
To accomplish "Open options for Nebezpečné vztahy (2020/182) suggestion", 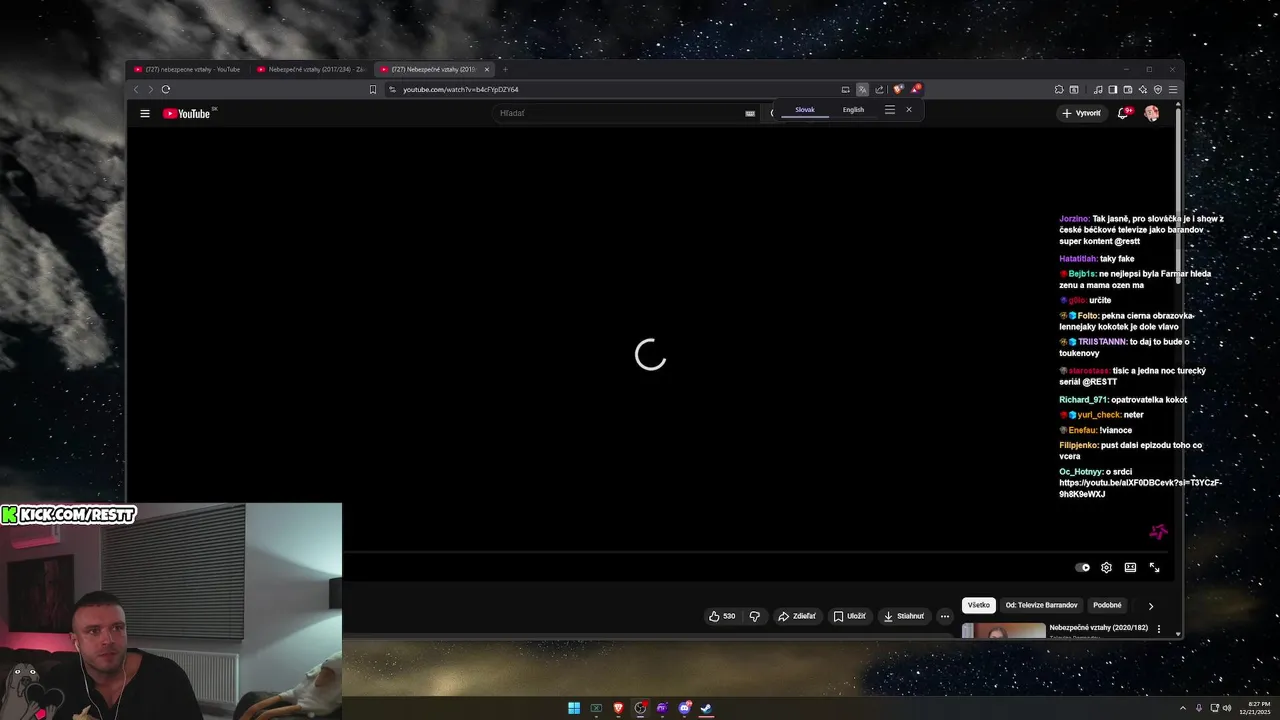I will pyautogui.click(x=1159, y=629).
